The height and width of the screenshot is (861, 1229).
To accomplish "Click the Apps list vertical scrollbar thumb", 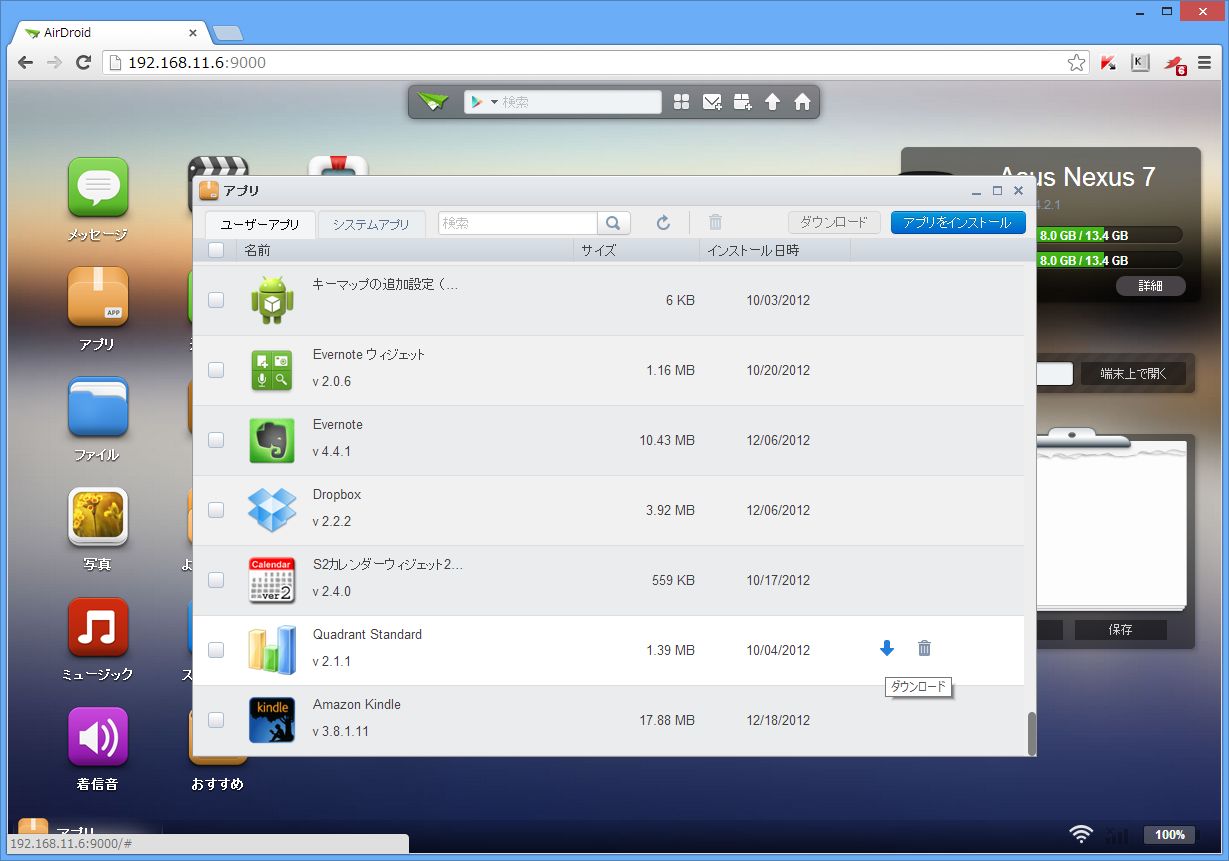I will pos(1031,734).
